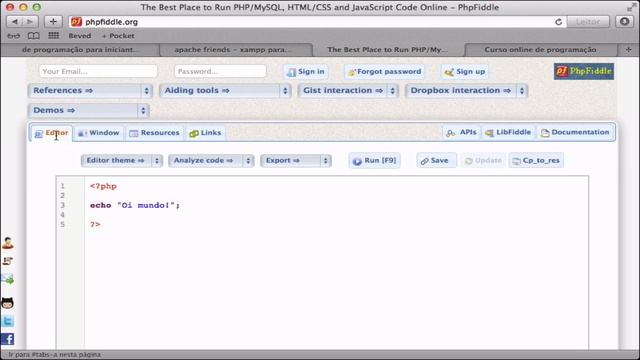Open the GitHub cat icon in the sidebar
Image resolution: width=640 pixels, height=360 pixels.
8,303
